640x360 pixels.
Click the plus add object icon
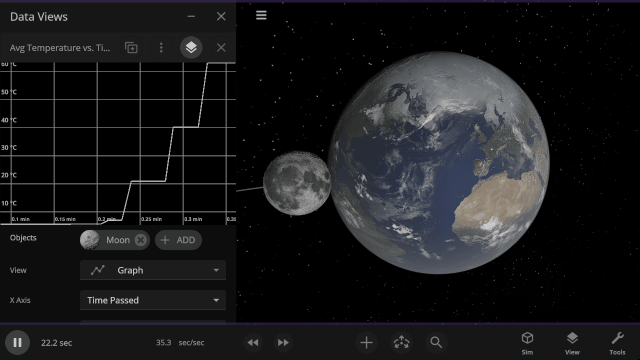click(x=367, y=342)
